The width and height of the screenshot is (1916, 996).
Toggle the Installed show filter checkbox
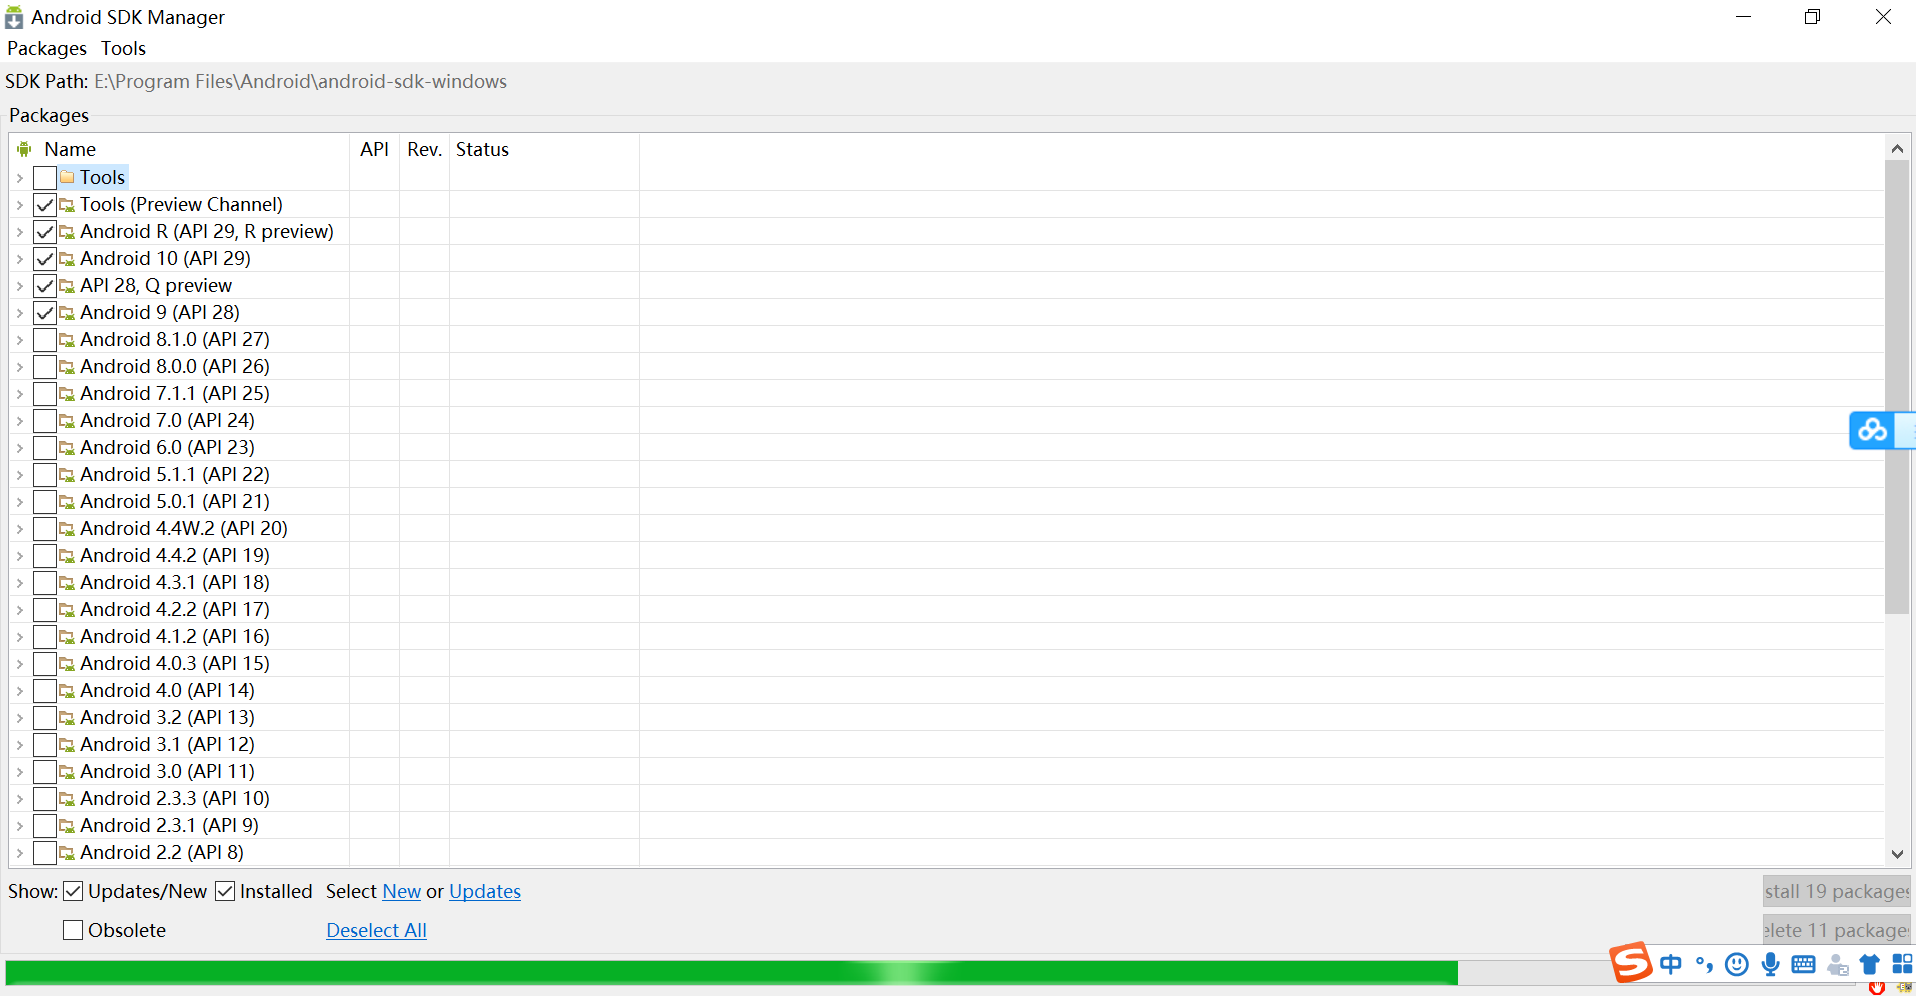(225, 891)
